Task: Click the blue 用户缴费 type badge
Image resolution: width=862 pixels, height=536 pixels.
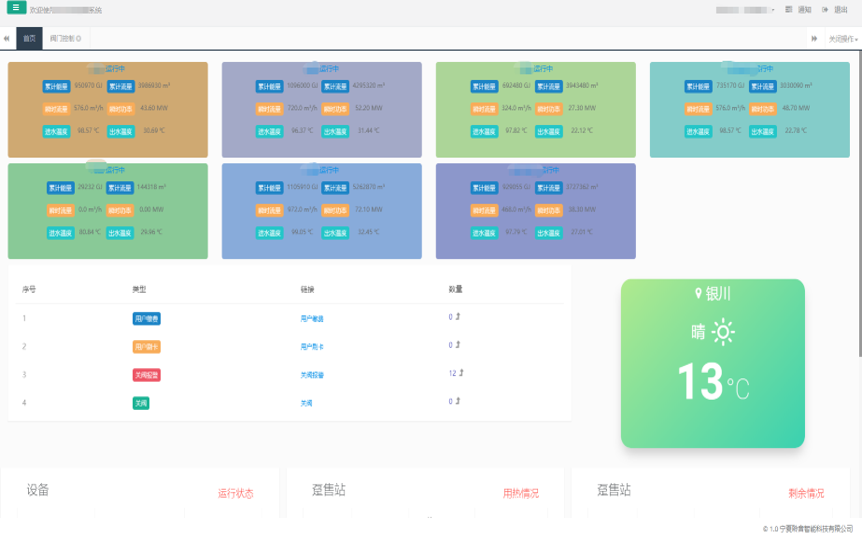Action: pyautogui.click(x=146, y=318)
